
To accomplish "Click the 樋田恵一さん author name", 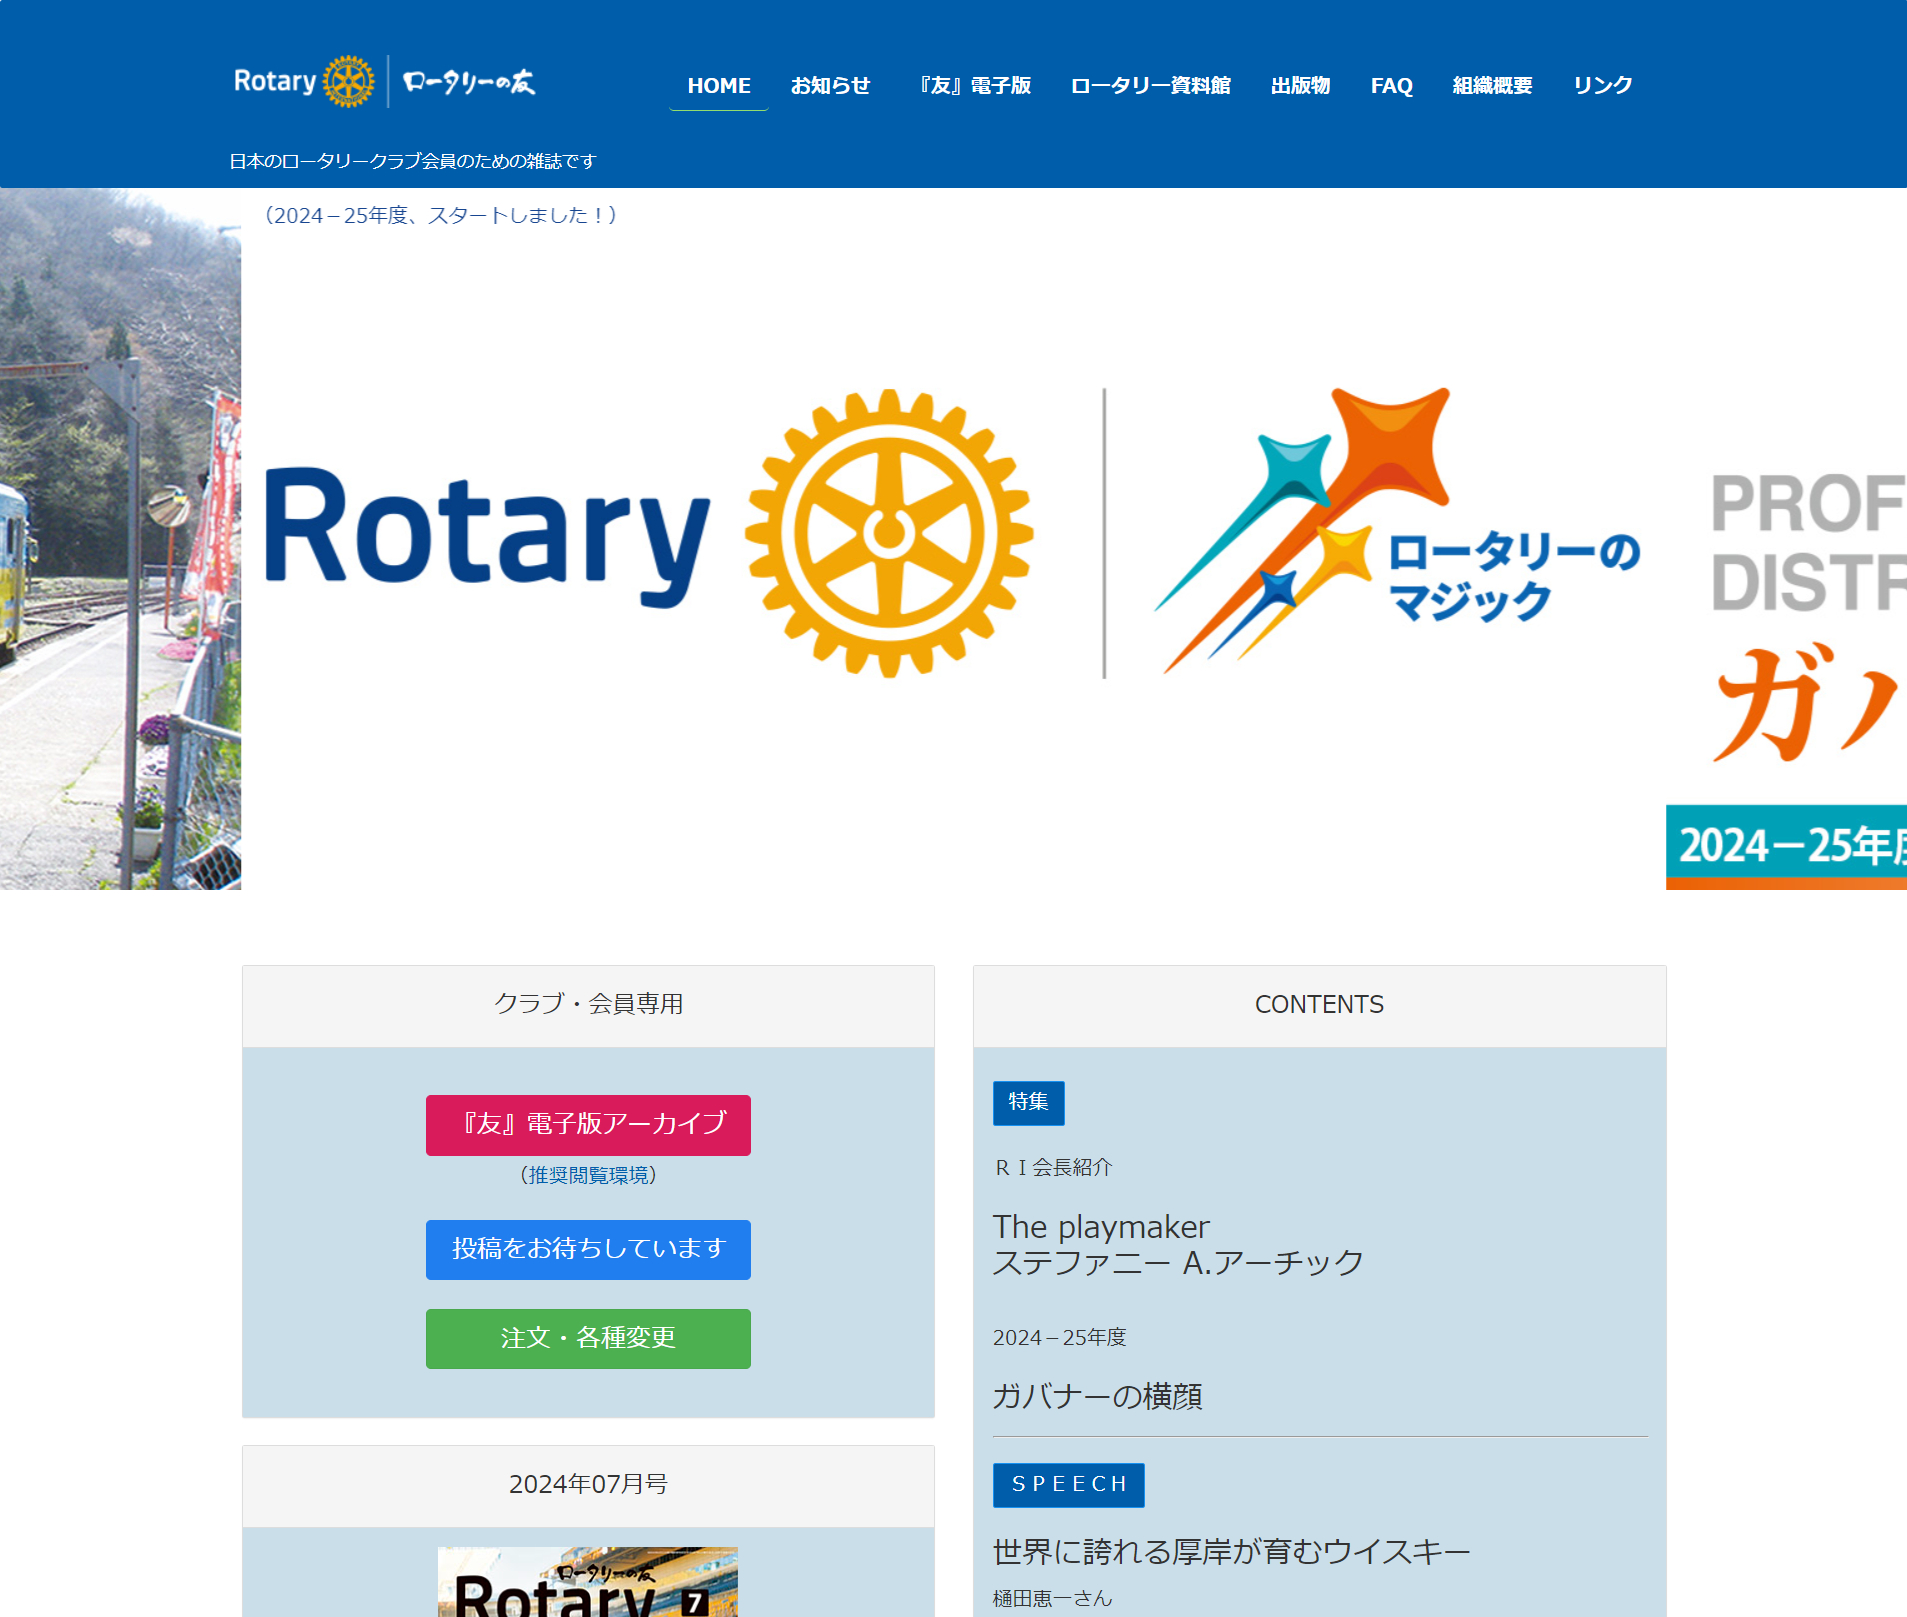I will pyautogui.click(x=1052, y=1598).
